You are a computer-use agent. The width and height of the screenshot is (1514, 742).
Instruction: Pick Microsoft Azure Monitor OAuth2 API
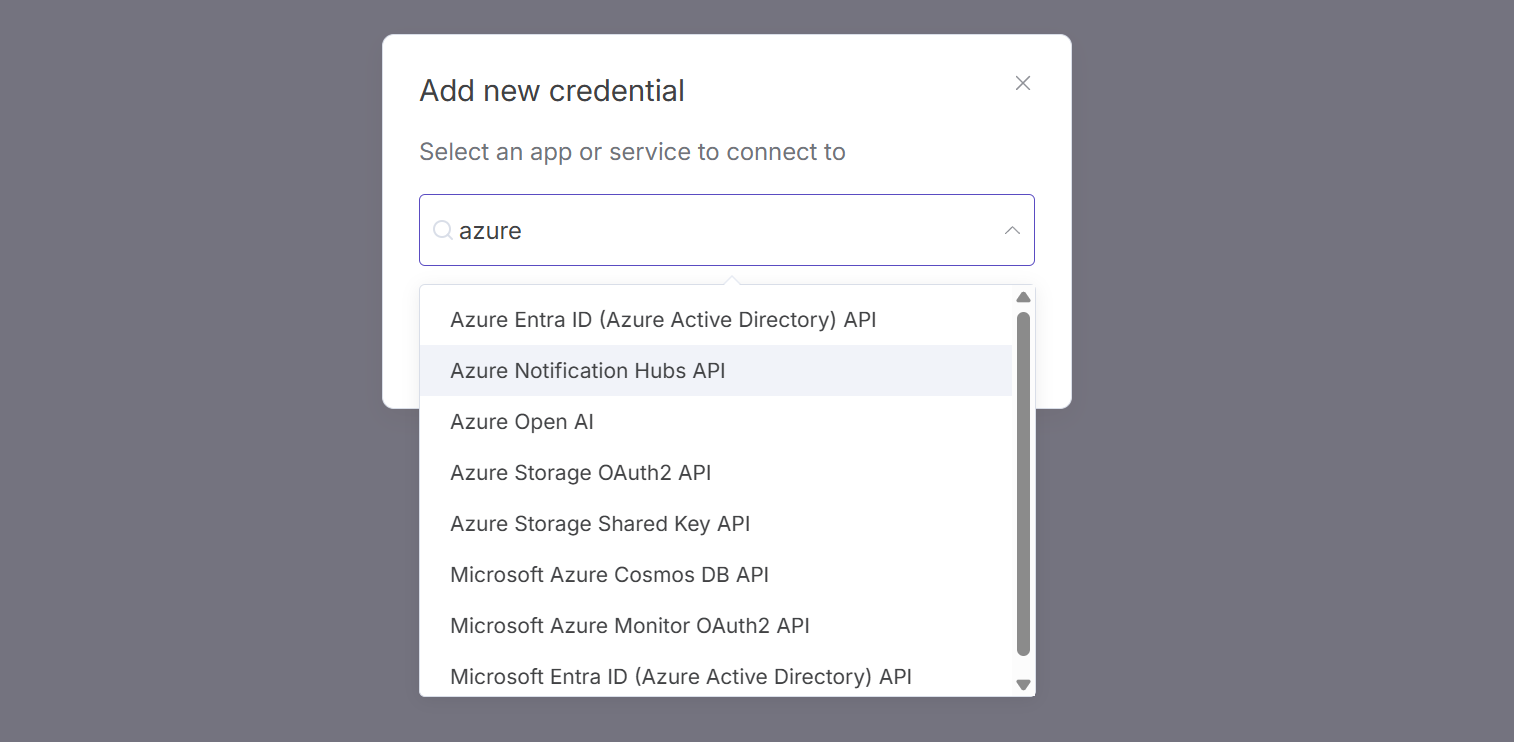716,626
